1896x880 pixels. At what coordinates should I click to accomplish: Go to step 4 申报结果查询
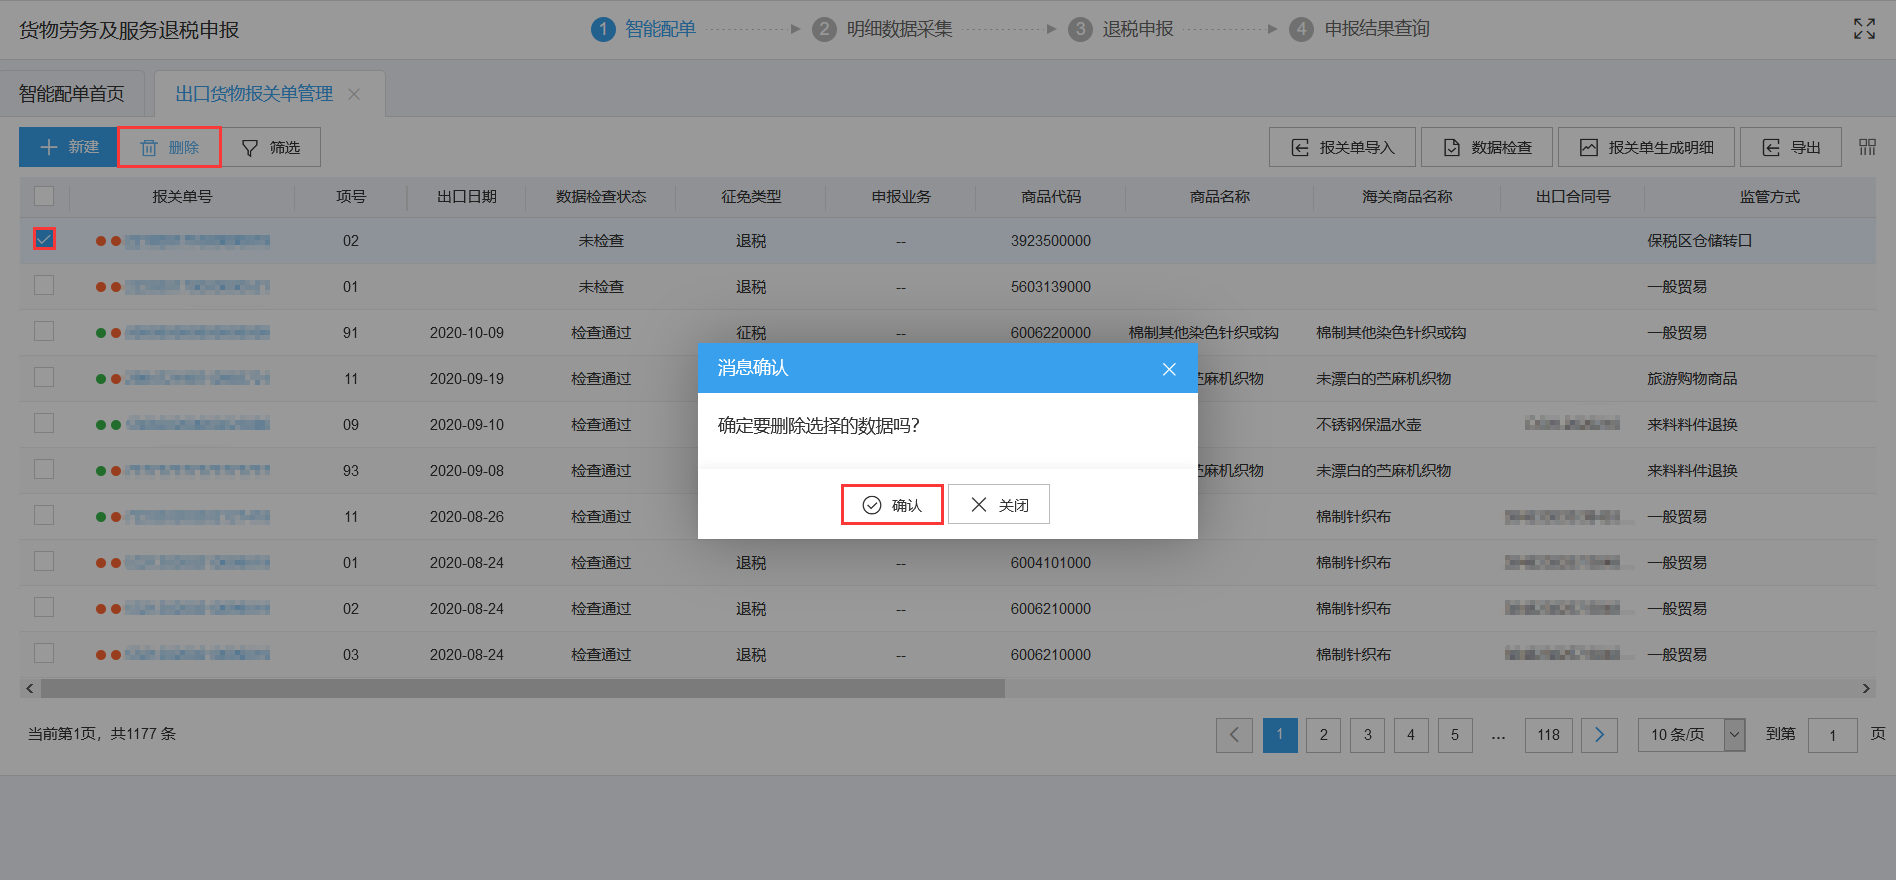(1360, 29)
